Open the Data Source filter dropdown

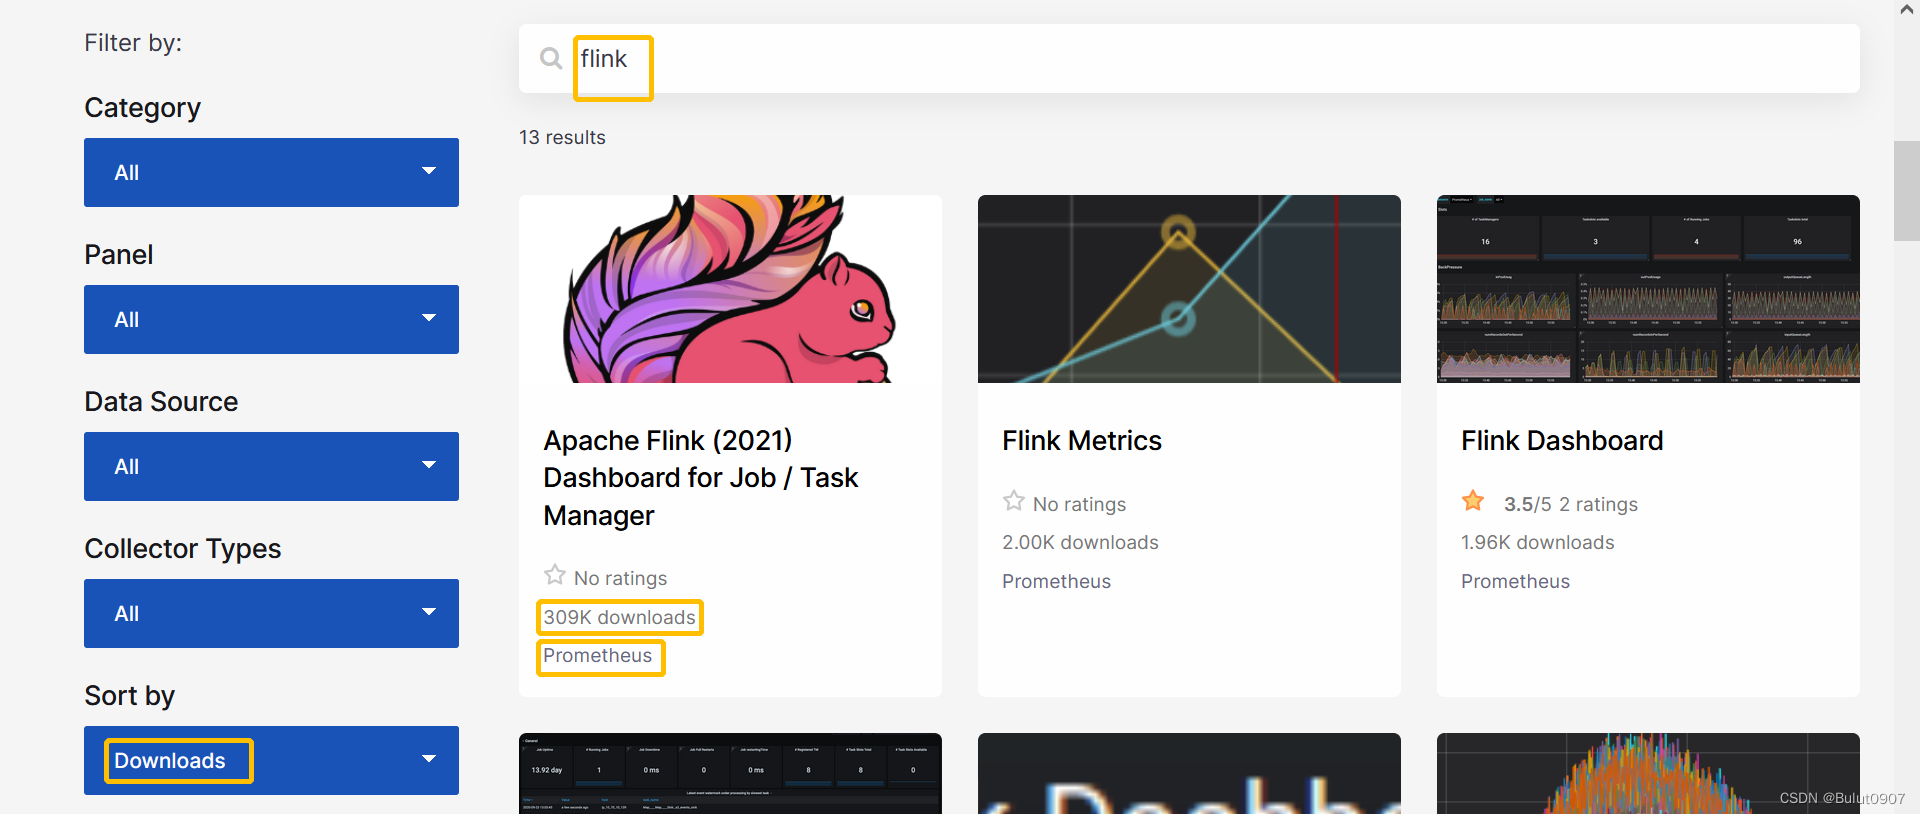[x=271, y=466]
